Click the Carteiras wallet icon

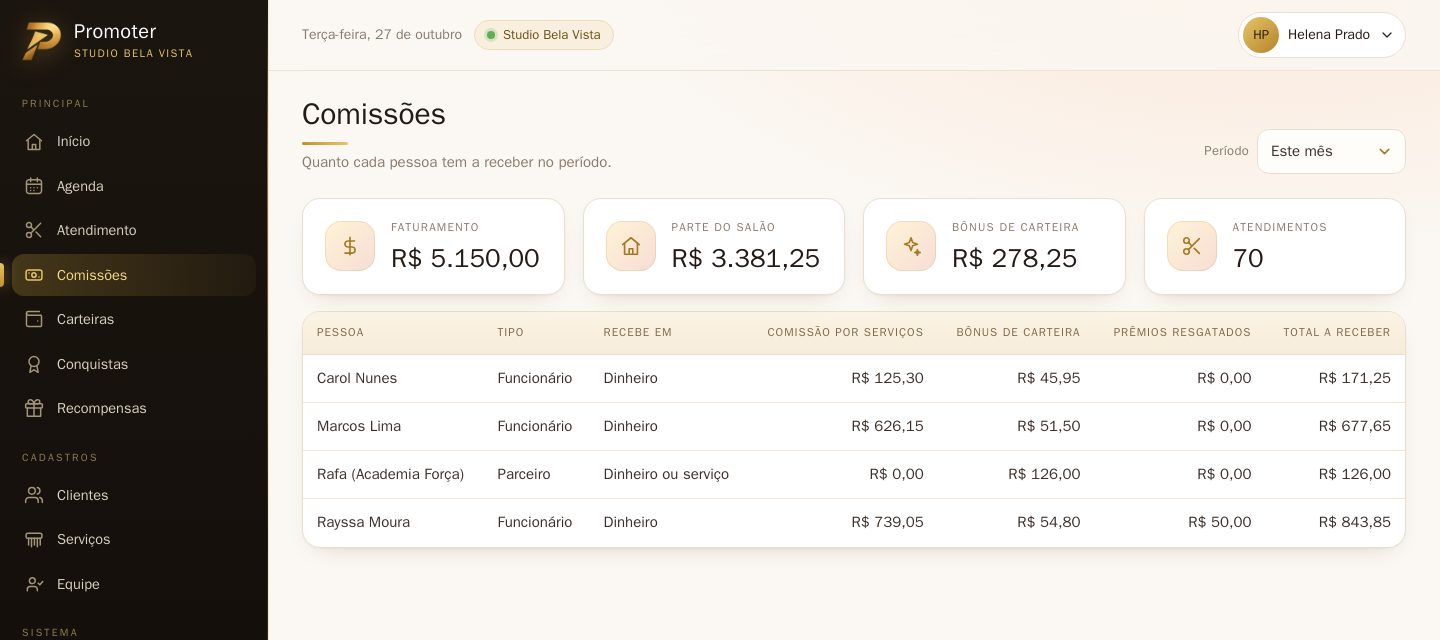pyautogui.click(x=34, y=319)
